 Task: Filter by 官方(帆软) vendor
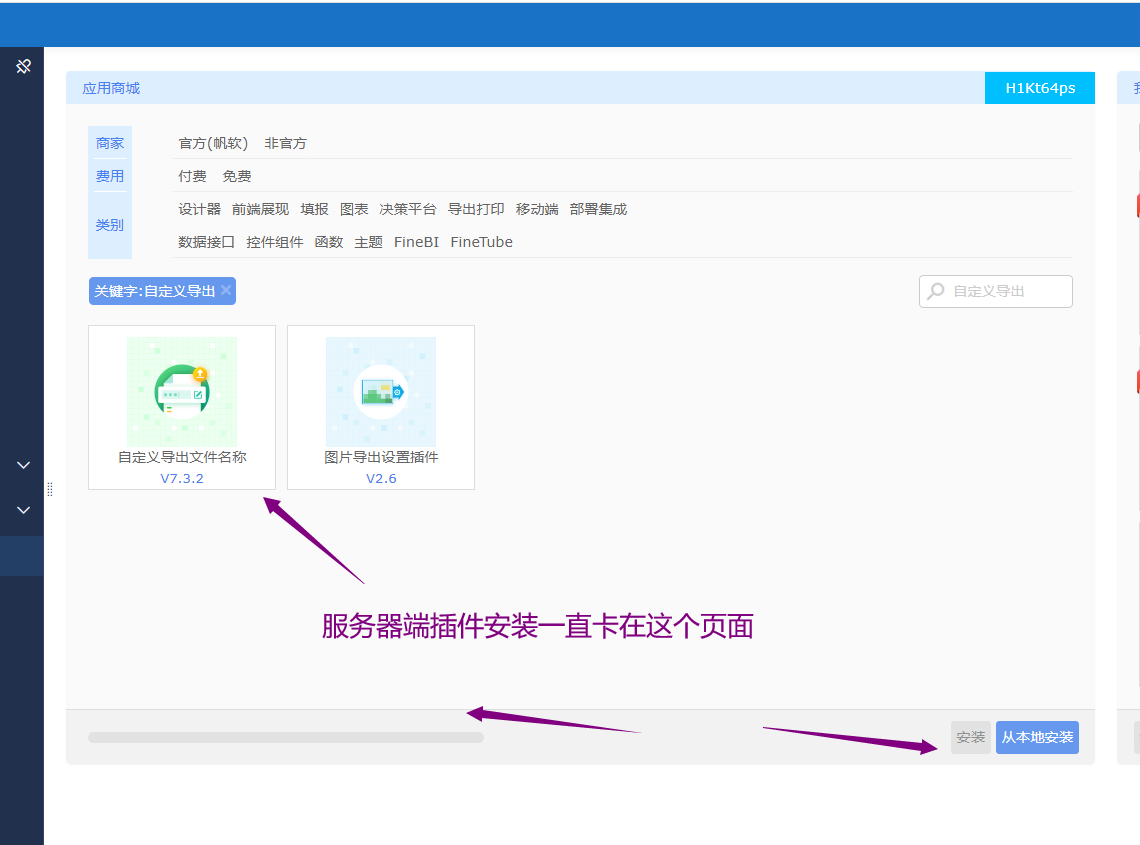point(213,144)
